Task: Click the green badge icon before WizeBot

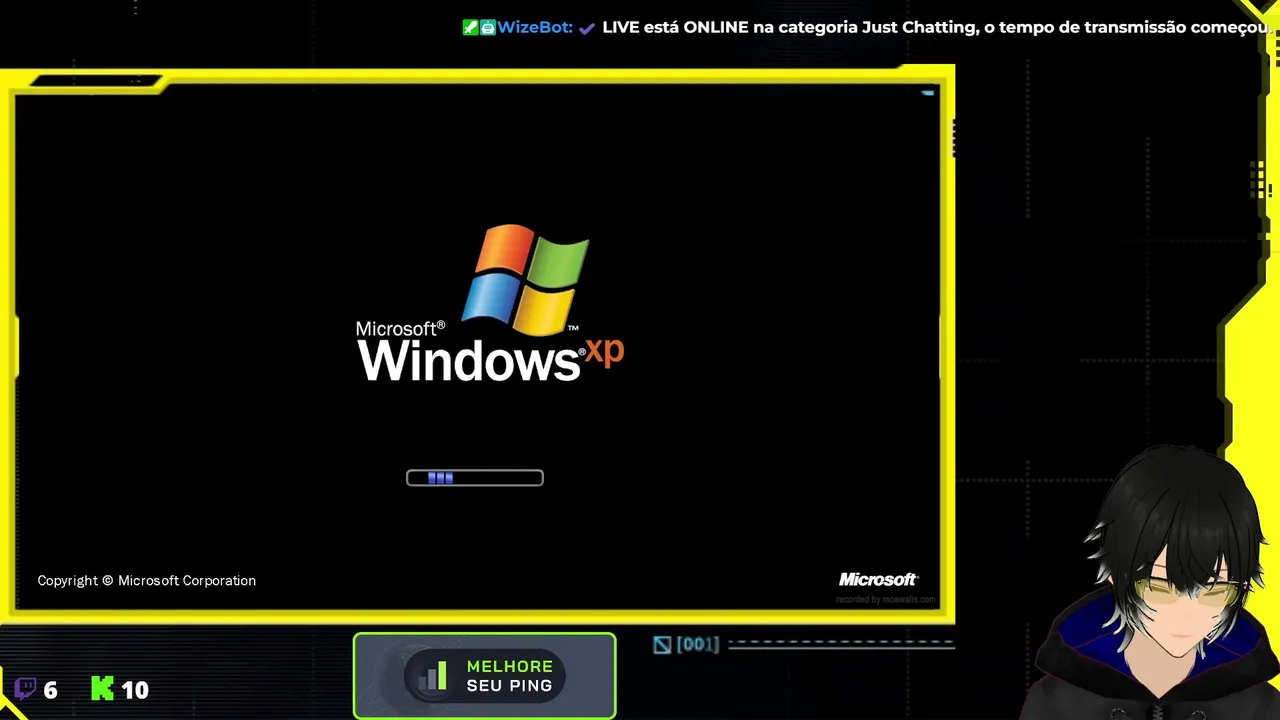Action: coord(470,27)
